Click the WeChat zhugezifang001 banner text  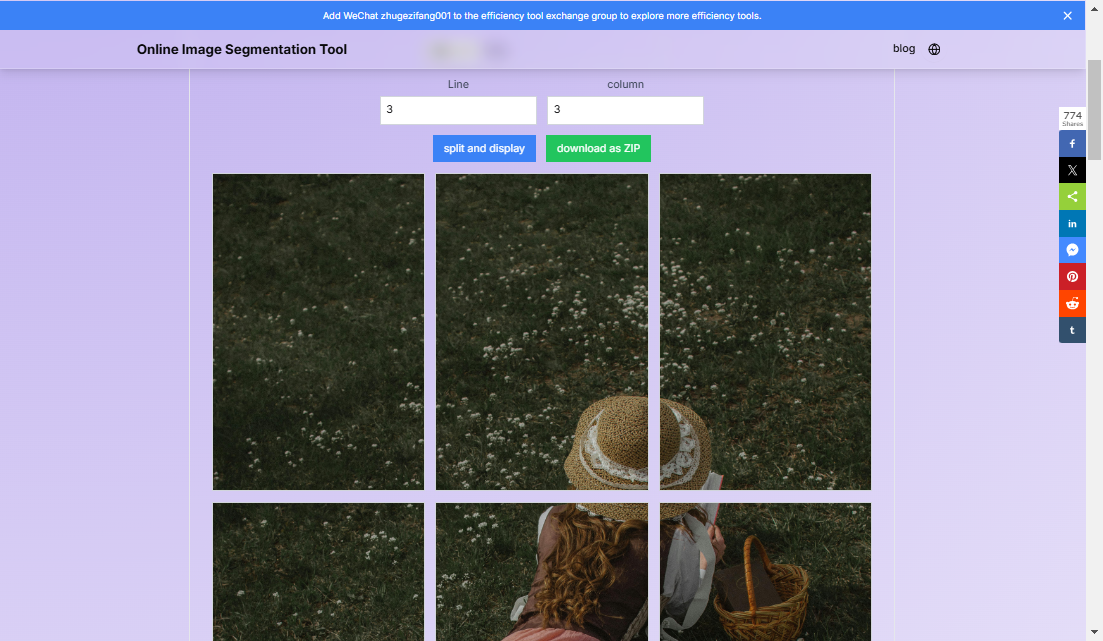[x=542, y=15]
